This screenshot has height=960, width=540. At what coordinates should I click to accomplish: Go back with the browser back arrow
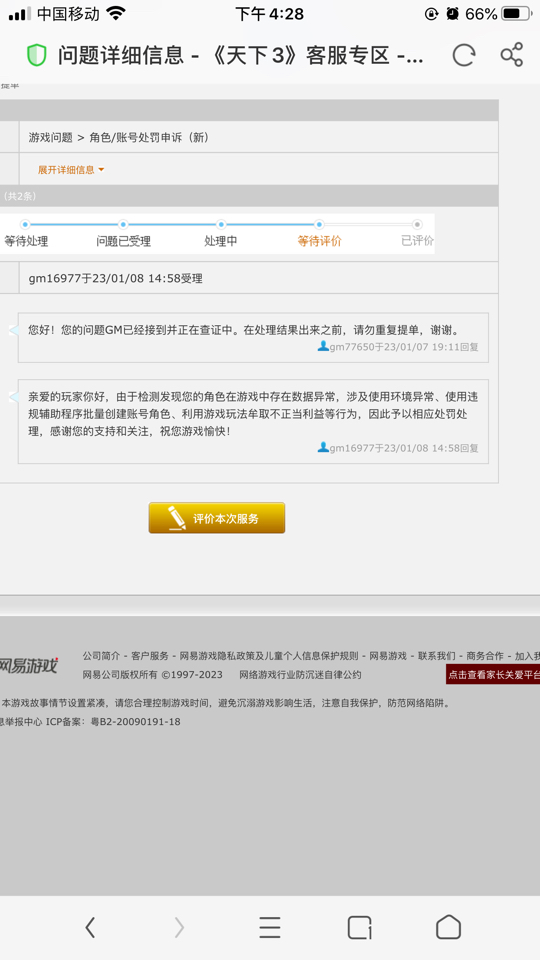tap(90, 928)
